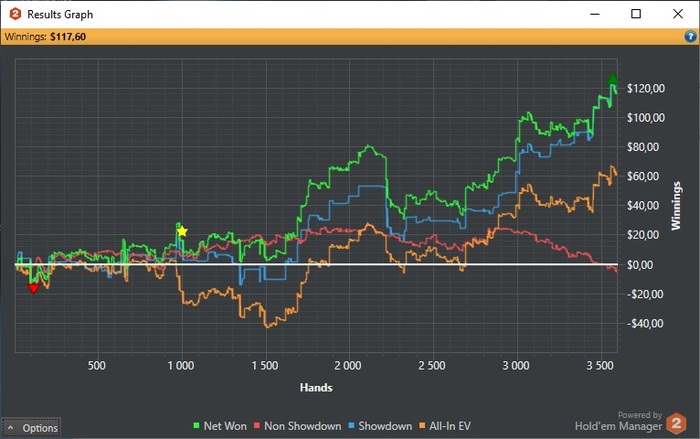Expand the Options panel
The height and width of the screenshot is (439, 700).
[31, 428]
